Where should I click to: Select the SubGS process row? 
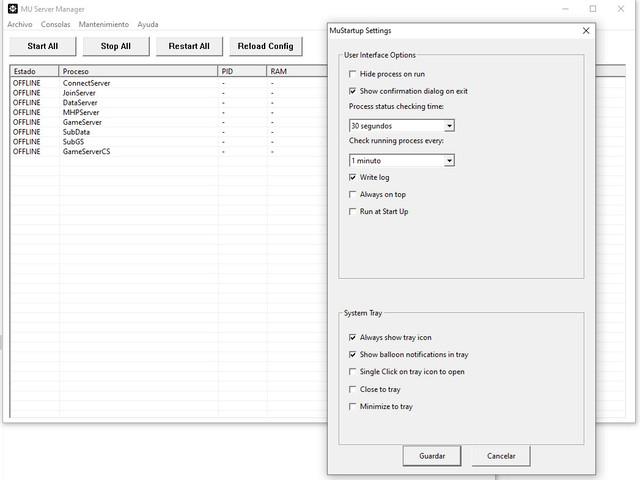[x=169, y=142]
